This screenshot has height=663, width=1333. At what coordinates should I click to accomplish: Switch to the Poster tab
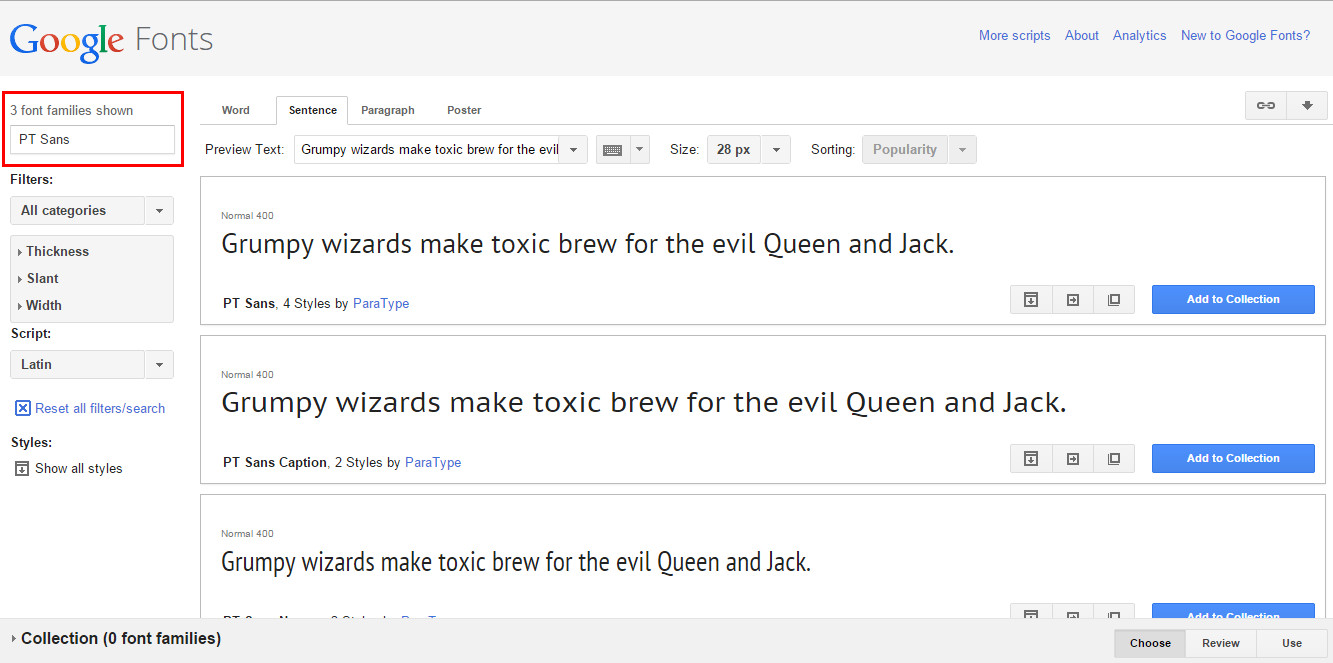(x=464, y=110)
